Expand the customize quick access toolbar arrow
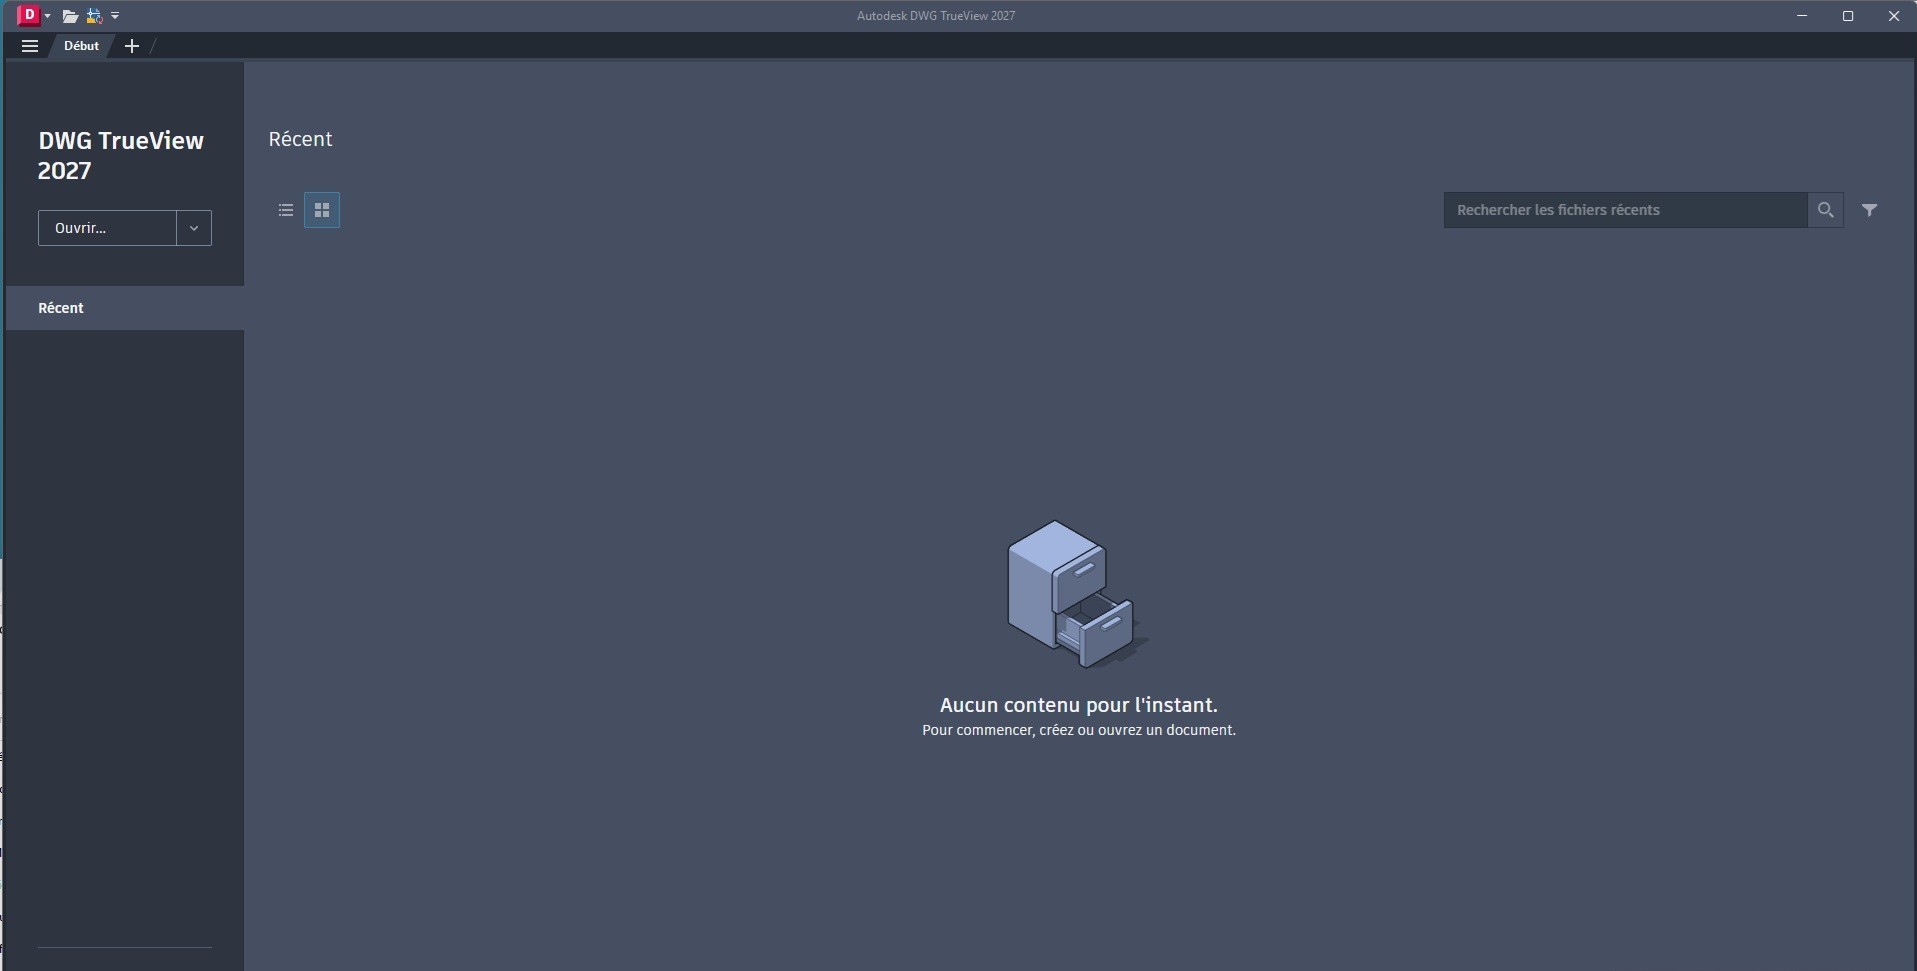Screen dimensions: 1917x971 [115, 16]
